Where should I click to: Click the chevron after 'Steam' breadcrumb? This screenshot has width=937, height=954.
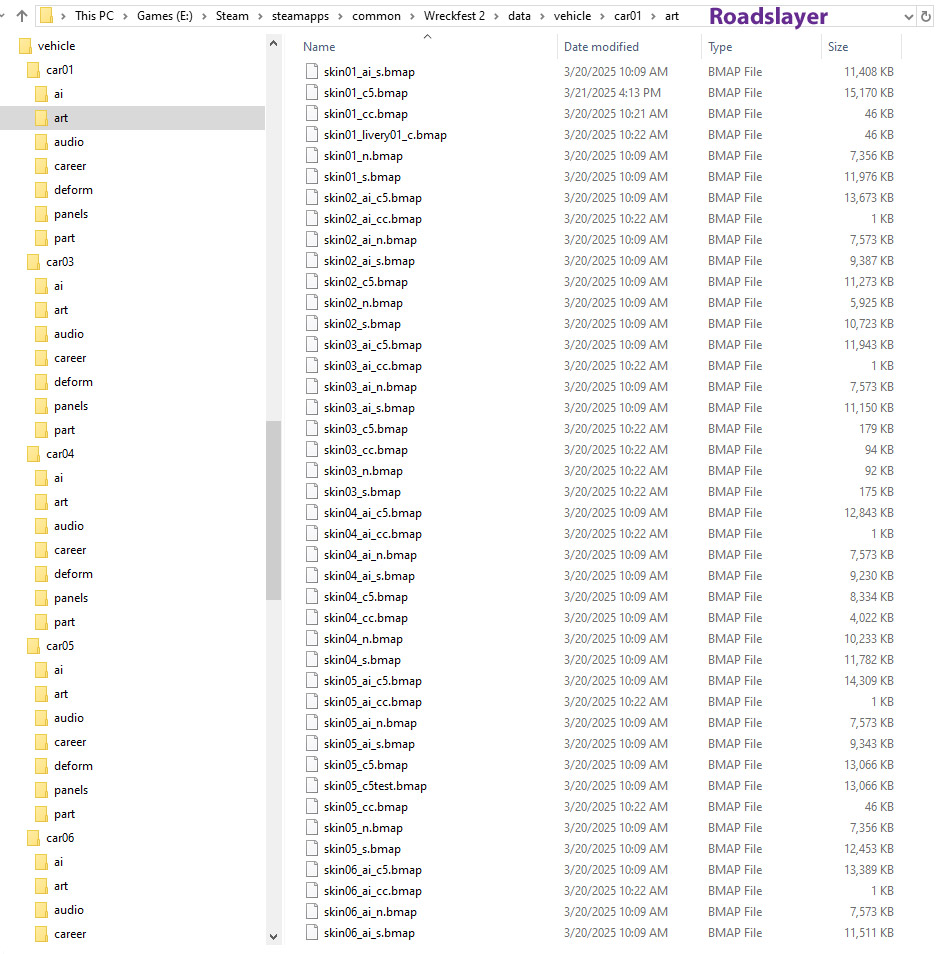[260, 16]
